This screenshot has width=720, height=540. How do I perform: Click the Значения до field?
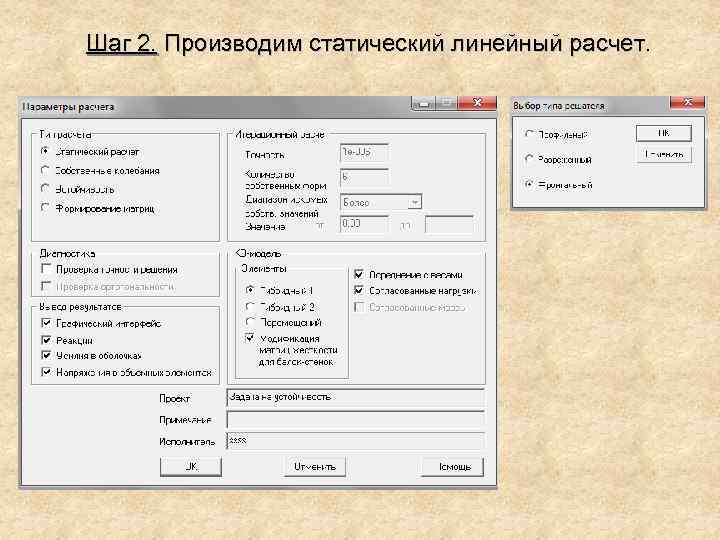tap(449, 225)
